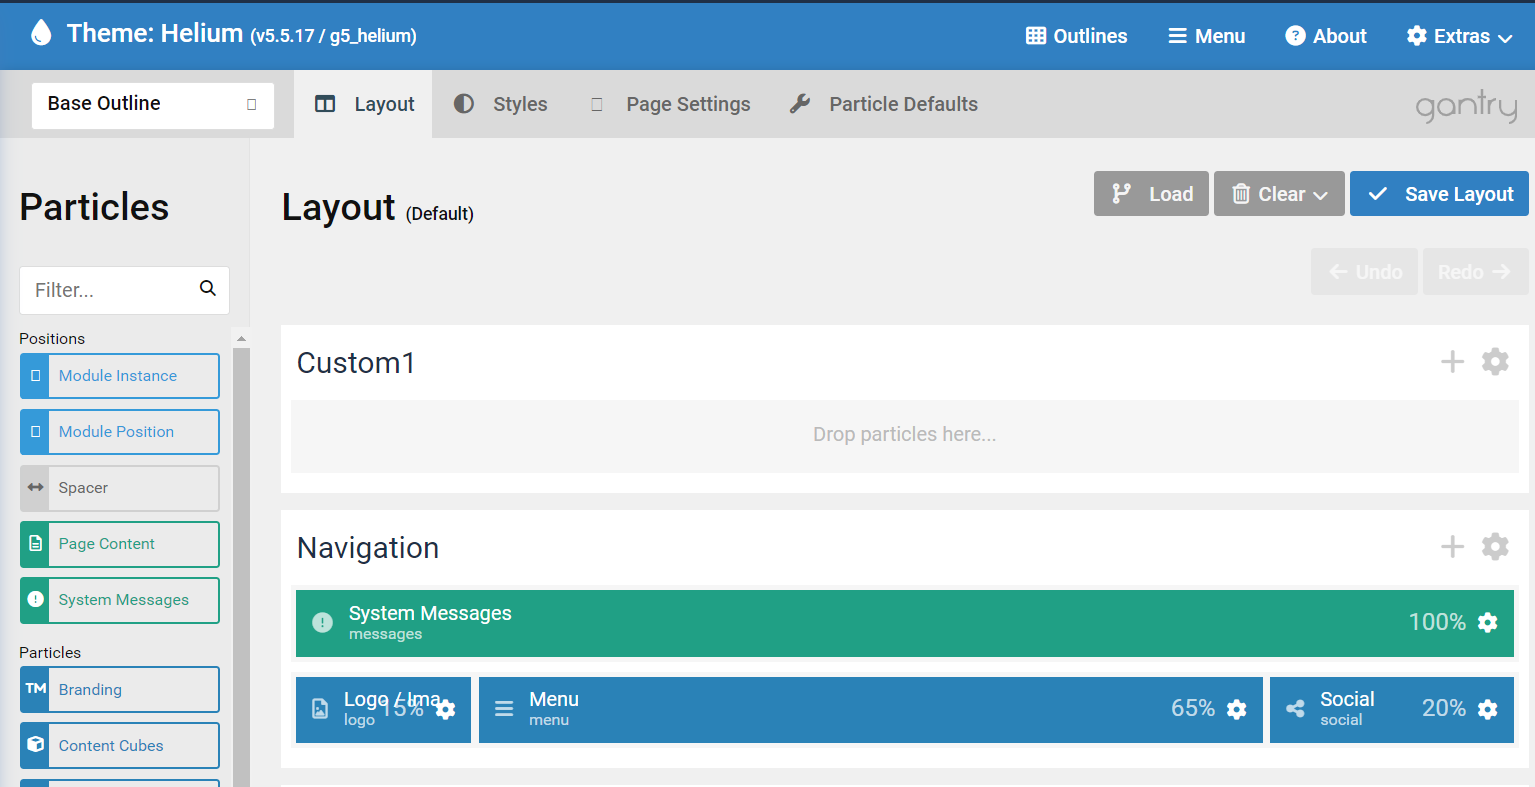This screenshot has height=787, width=1535.
Task: Open the Extras dropdown menu
Action: click(x=1459, y=36)
